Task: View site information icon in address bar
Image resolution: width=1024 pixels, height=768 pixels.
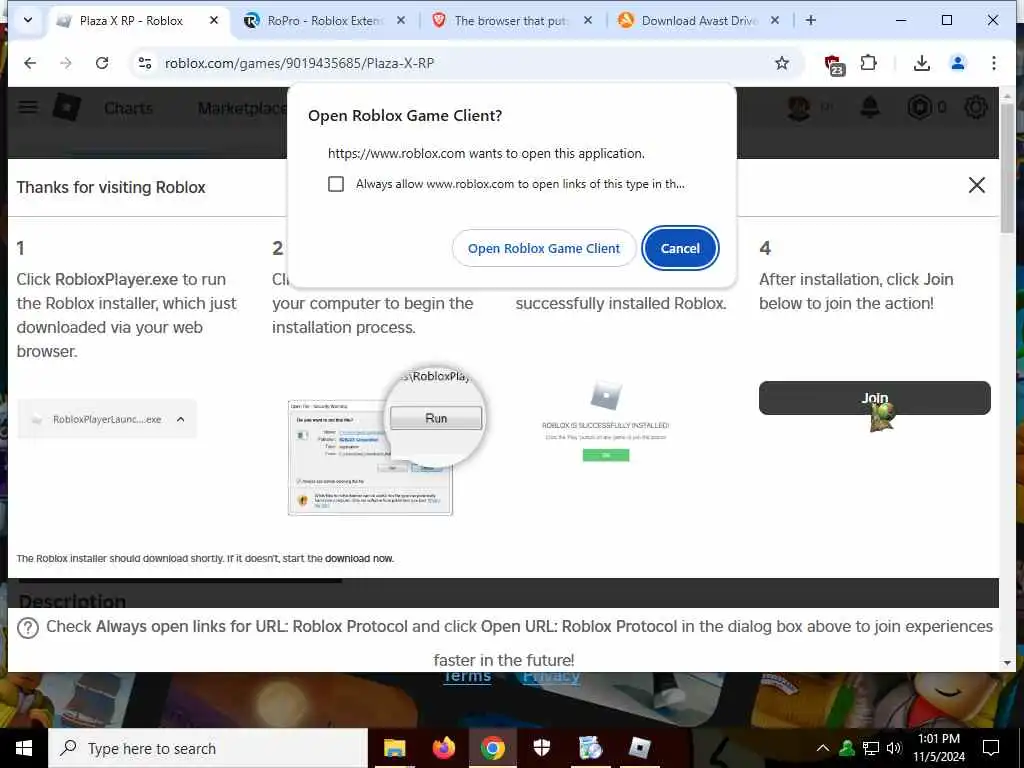Action: point(145,63)
